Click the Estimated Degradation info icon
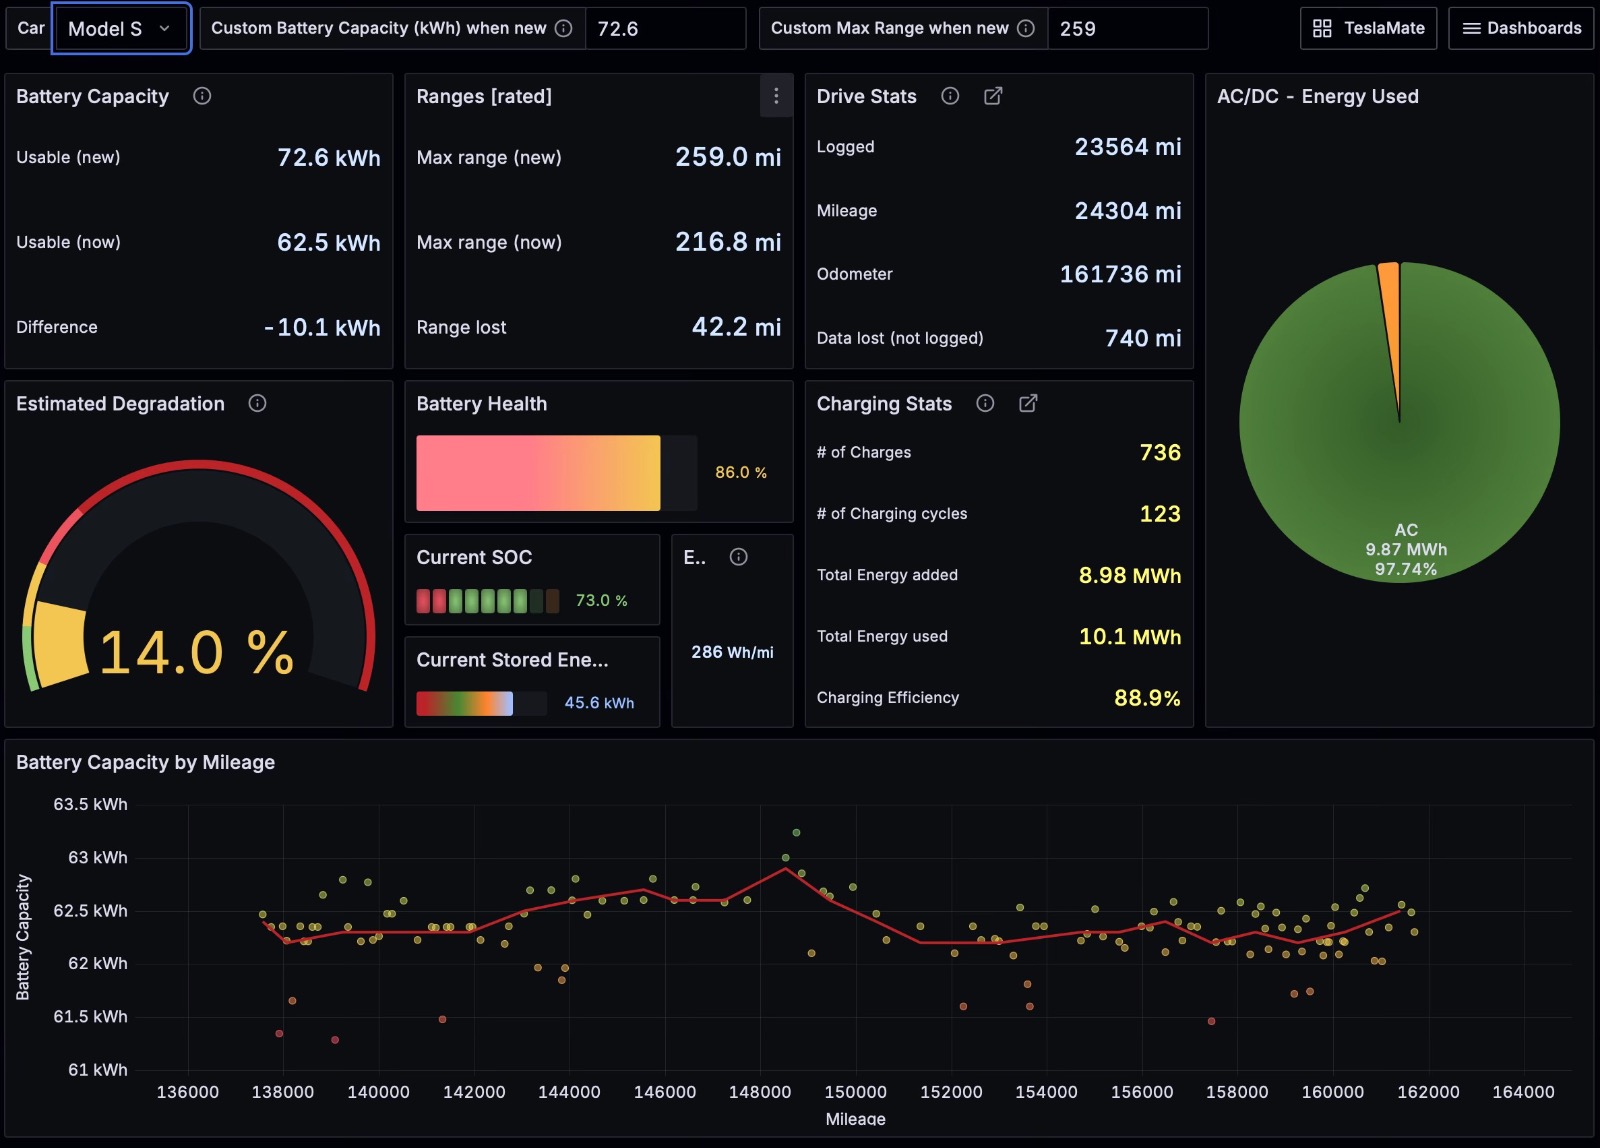Image resolution: width=1600 pixels, height=1148 pixels. coord(257,403)
